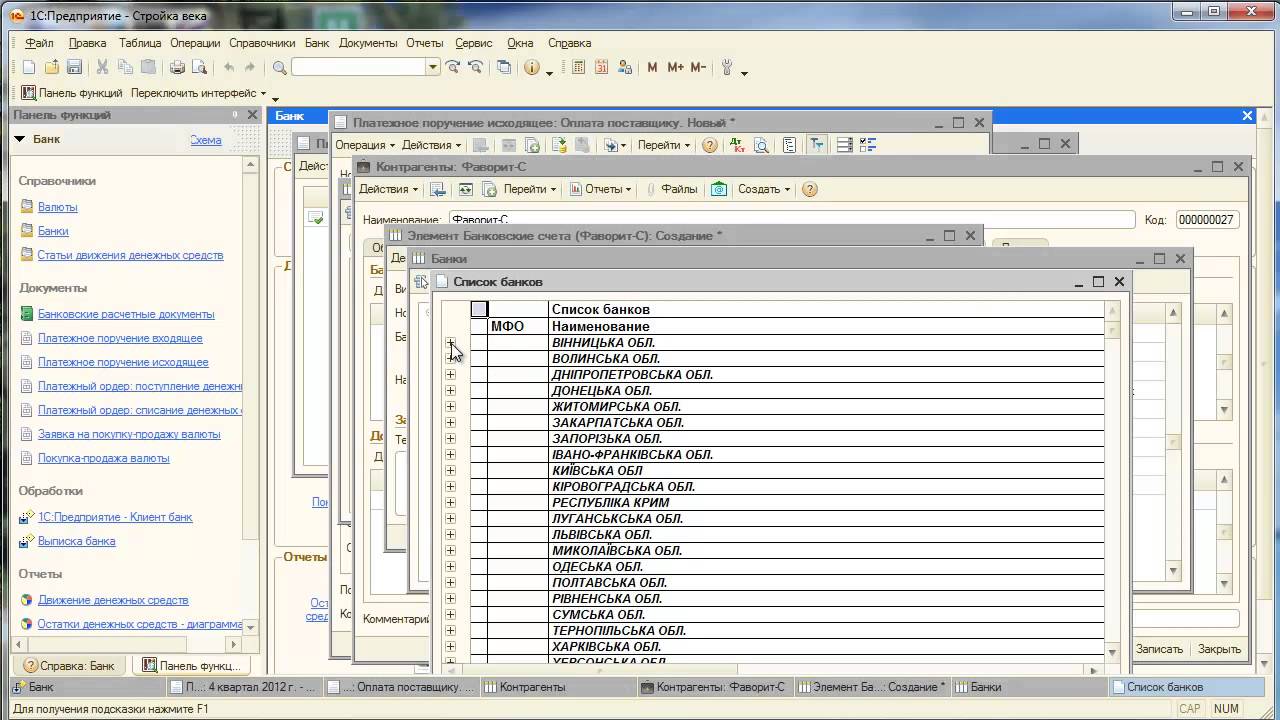This screenshot has width=1280, height=720.
Task: Expand ЛЬВІВСЬКА ОБЛ. group
Action: coord(450,535)
